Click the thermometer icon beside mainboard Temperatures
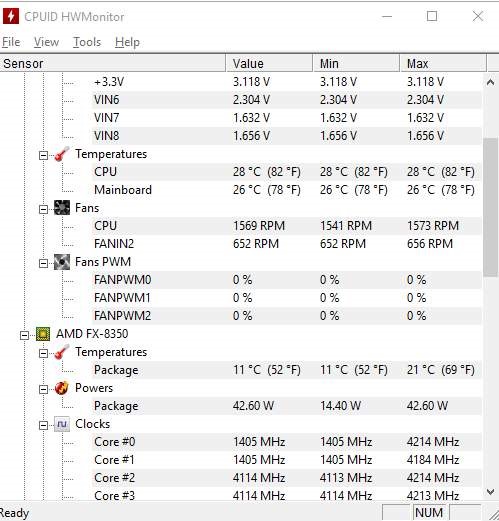This screenshot has width=499, height=521. pyautogui.click(x=62, y=154)
